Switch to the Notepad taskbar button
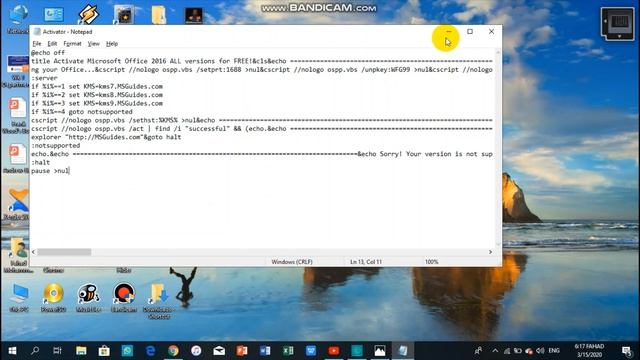Viewport: 640px width, 360px height. point(403,351)
